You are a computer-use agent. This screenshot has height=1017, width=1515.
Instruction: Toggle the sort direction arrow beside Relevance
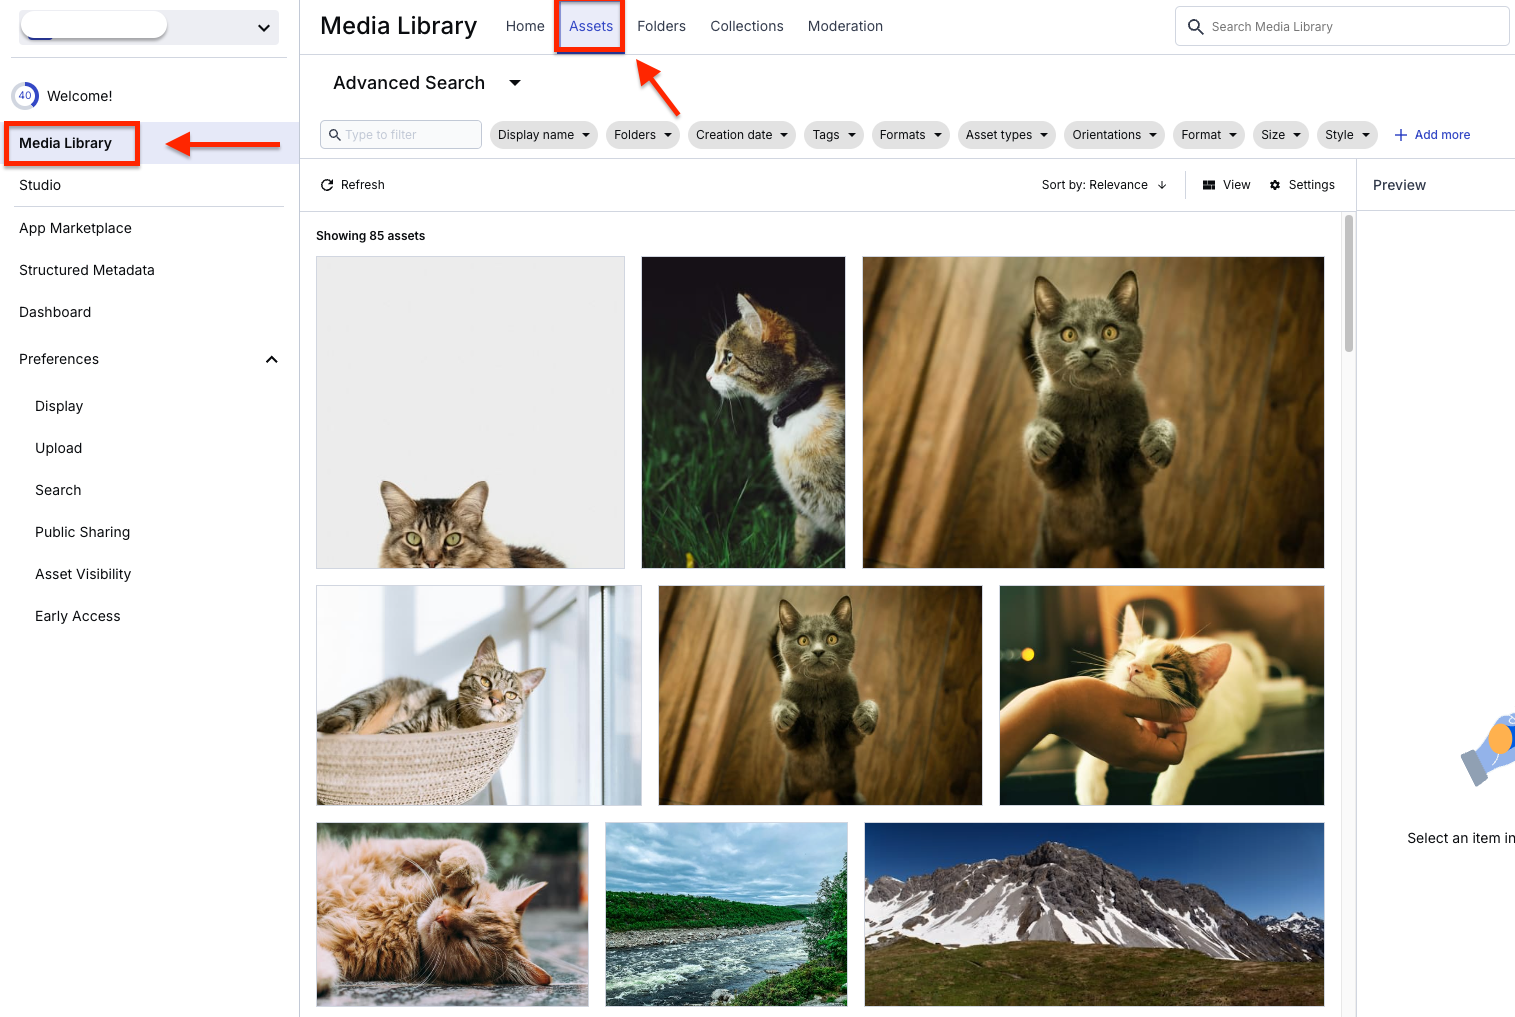(1161, 185)
